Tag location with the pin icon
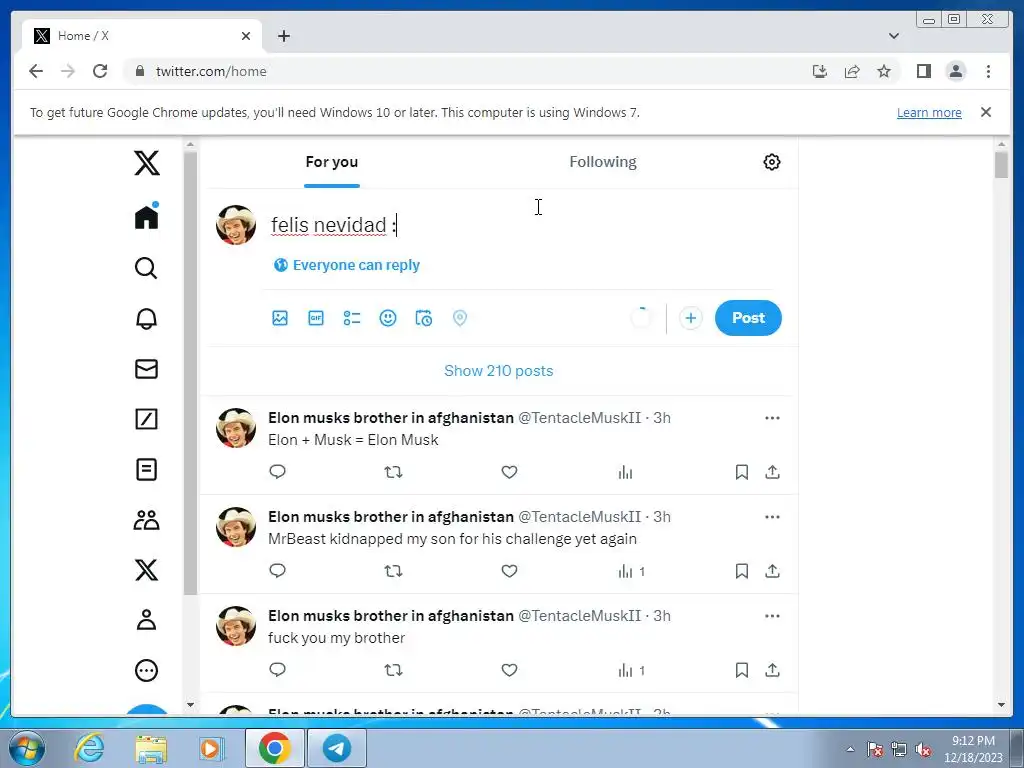Screen dimensions: 1024x768 click(x=460, y=318)
